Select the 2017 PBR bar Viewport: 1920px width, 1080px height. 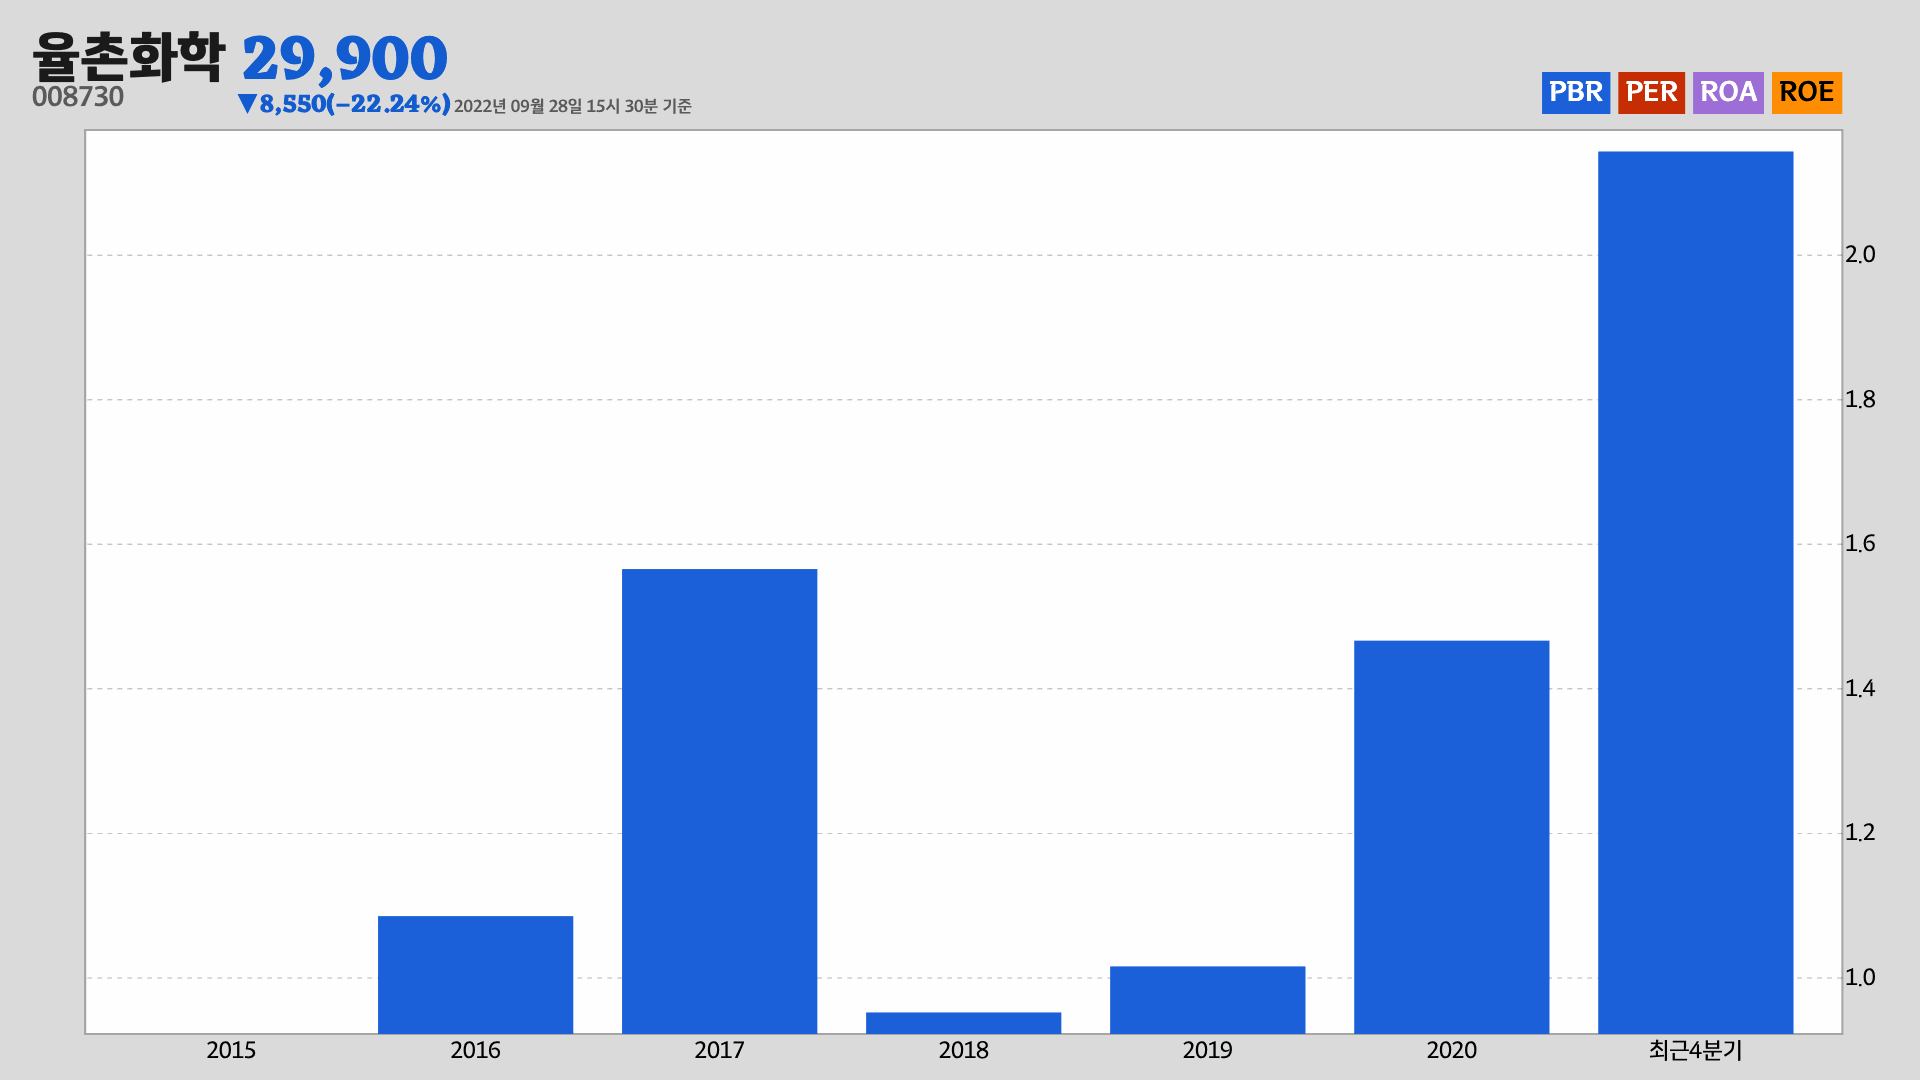tap(719, 801)
